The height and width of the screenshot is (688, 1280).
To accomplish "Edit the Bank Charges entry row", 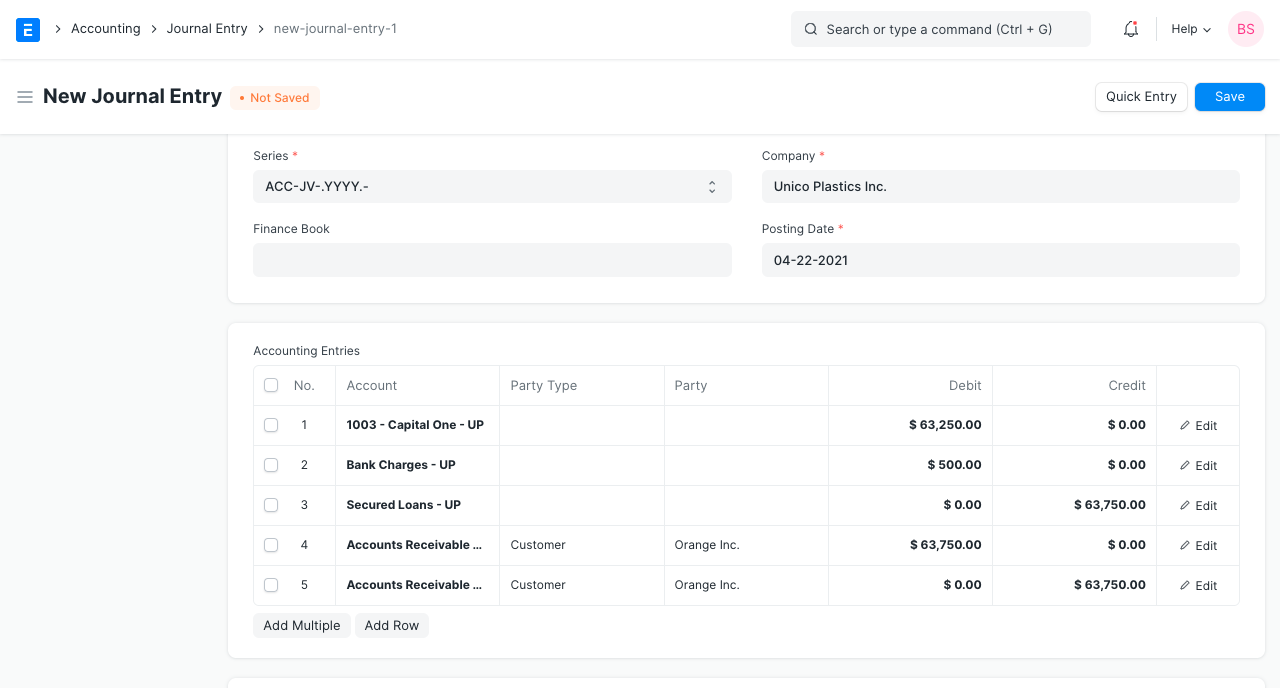I will click(1198, 465).
